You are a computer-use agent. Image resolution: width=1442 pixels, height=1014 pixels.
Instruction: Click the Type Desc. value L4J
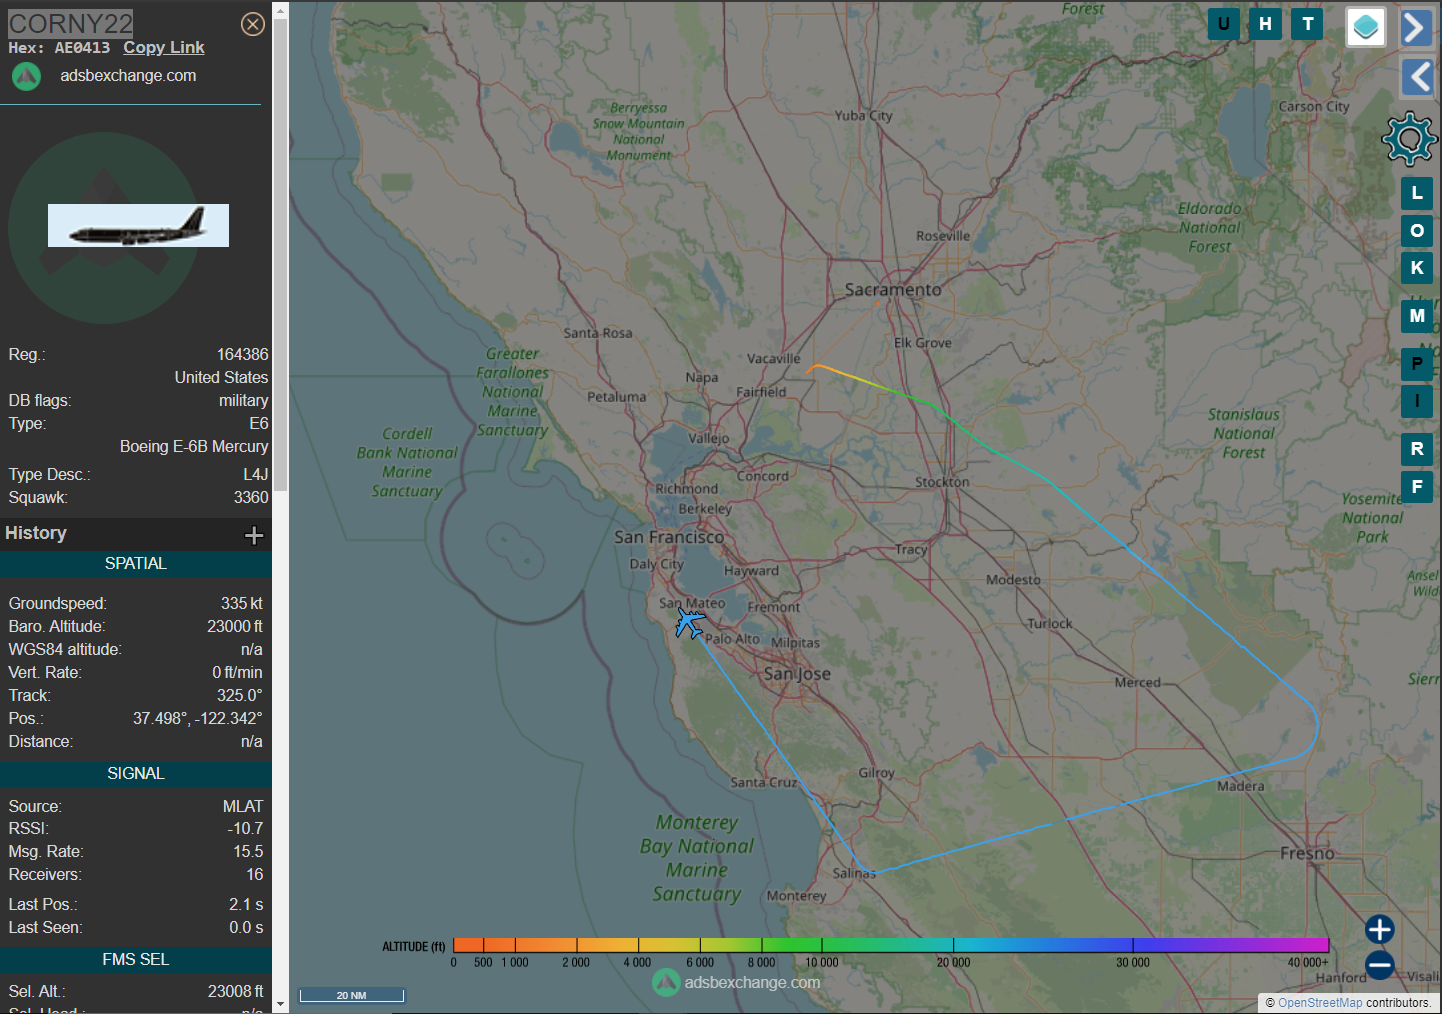coord(256,474)
